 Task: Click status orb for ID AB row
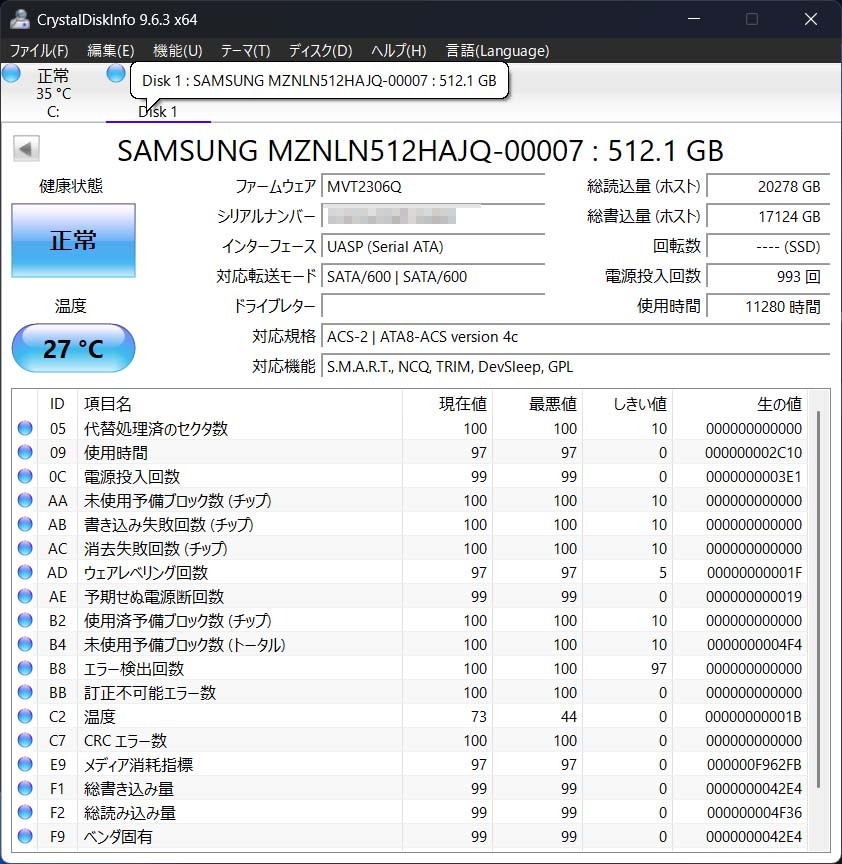point(25,524)
